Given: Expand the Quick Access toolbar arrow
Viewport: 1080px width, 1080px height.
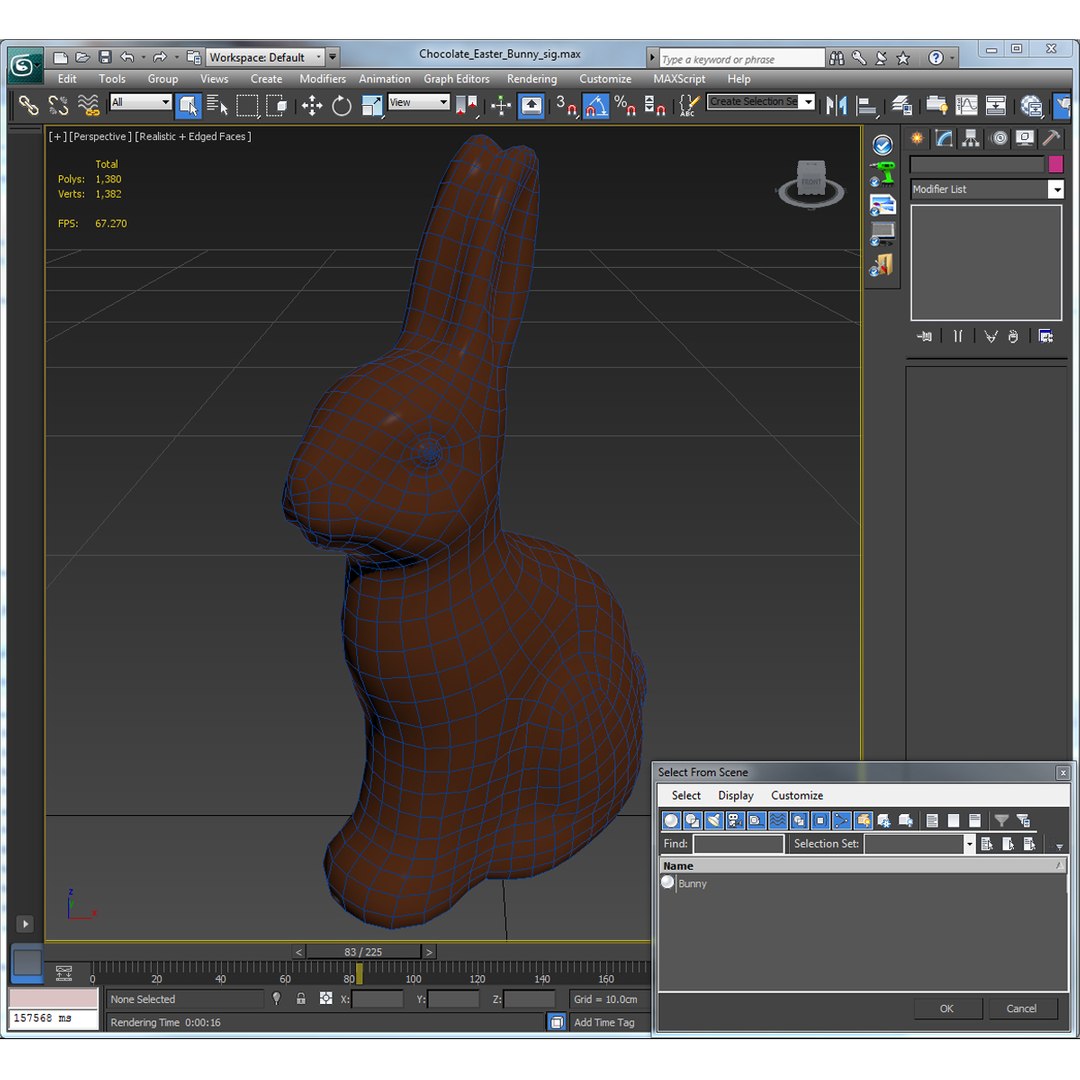Looking at the screenshot, I should 333,57.
